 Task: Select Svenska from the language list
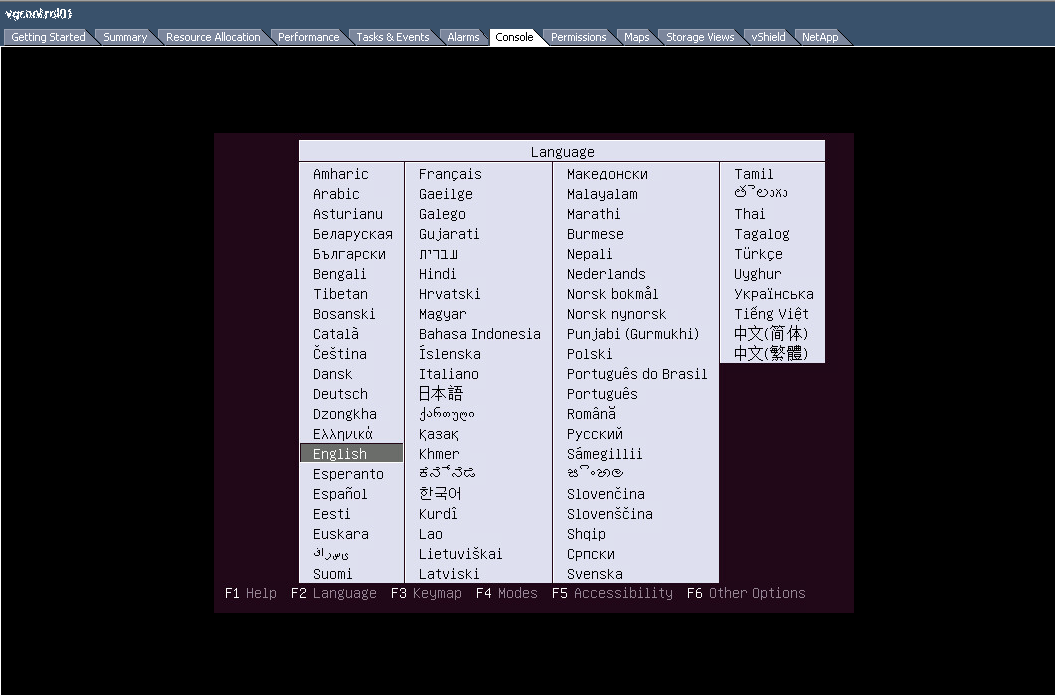coord(594,574)
